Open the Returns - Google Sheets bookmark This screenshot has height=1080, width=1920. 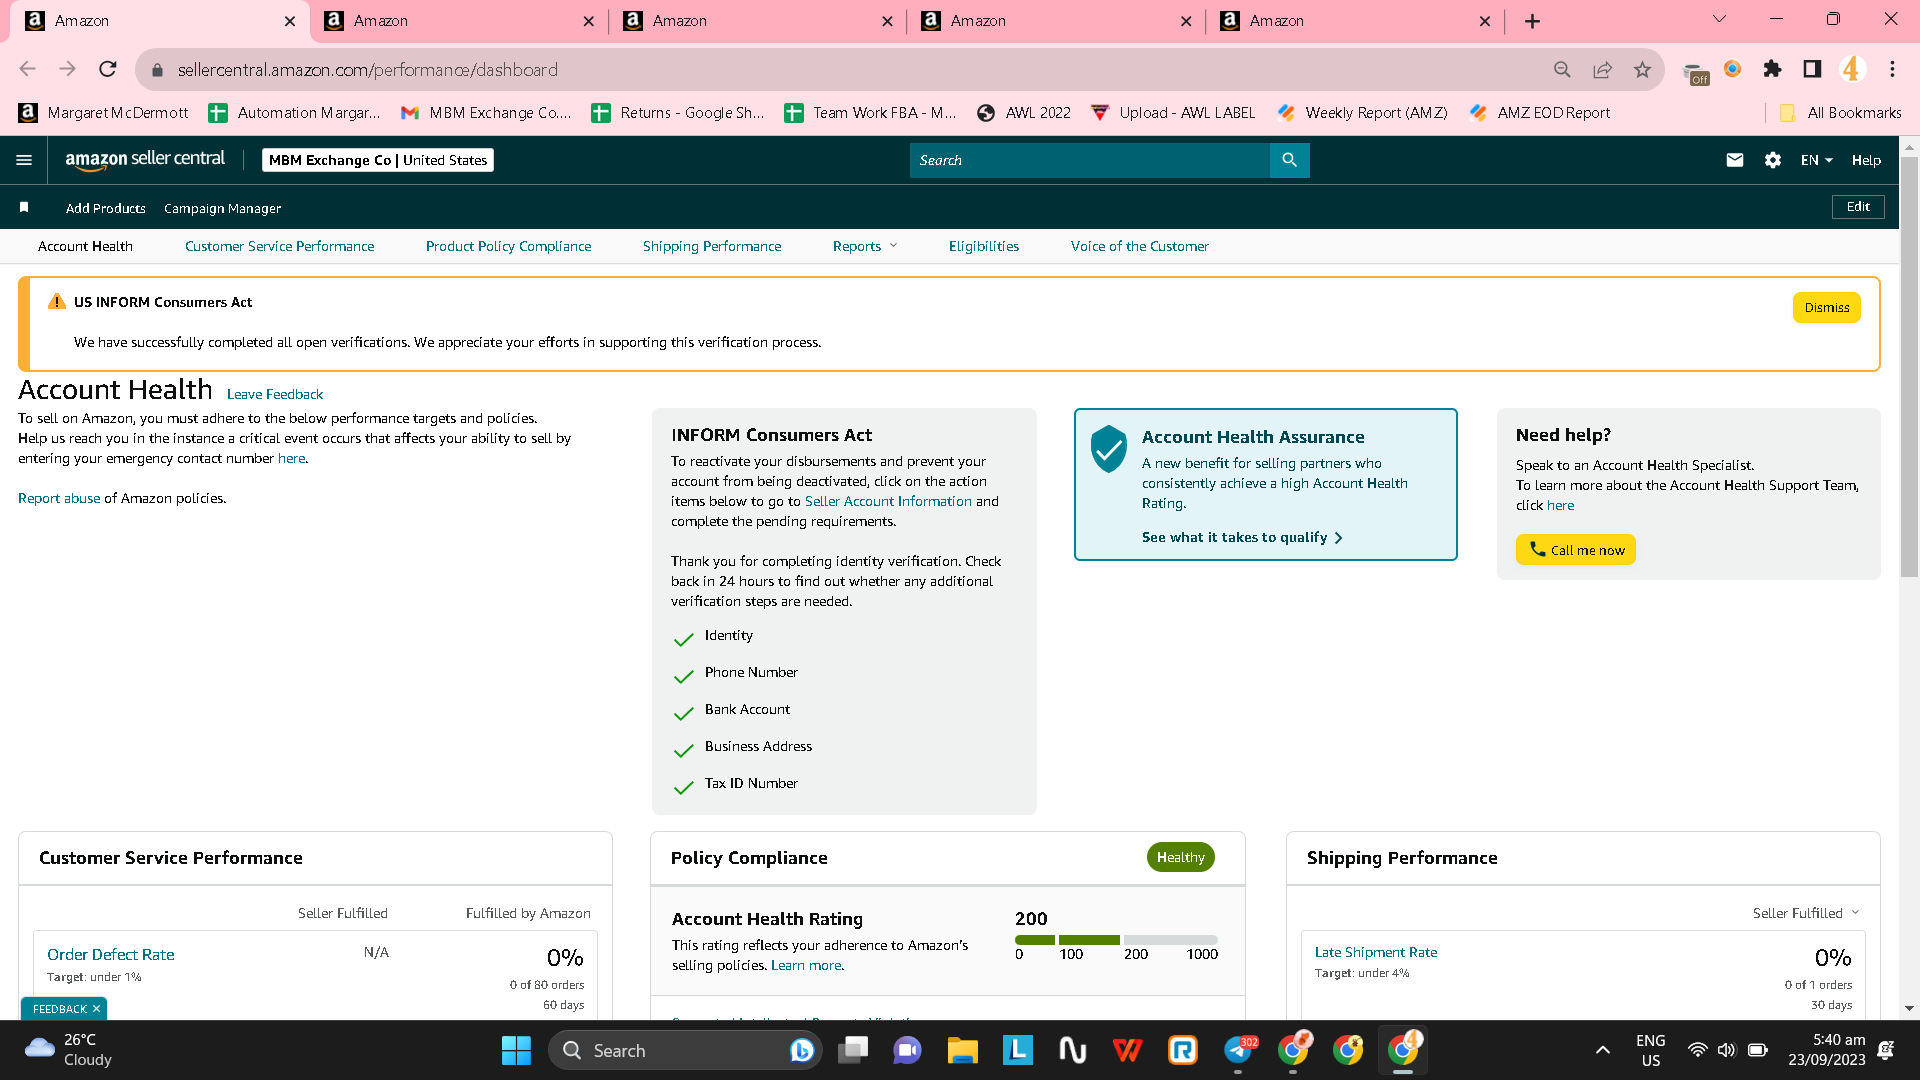[x=678, y=113]
